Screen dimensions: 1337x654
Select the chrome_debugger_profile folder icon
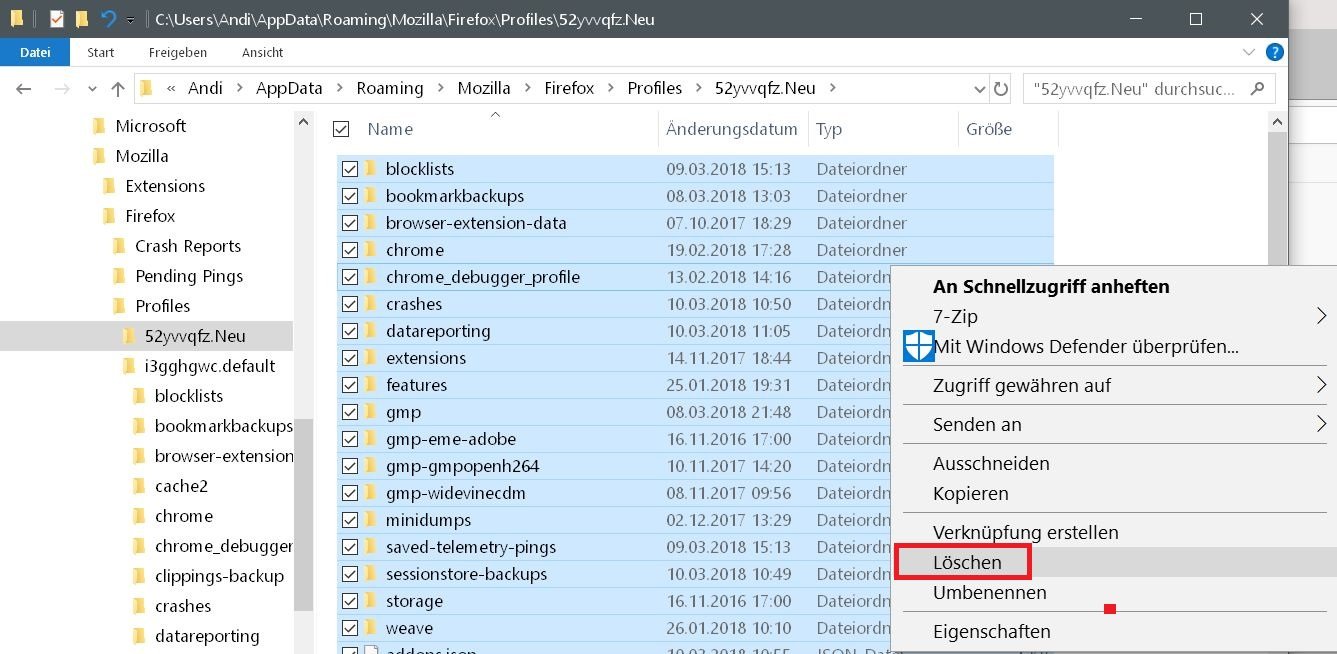click(370, 277)
